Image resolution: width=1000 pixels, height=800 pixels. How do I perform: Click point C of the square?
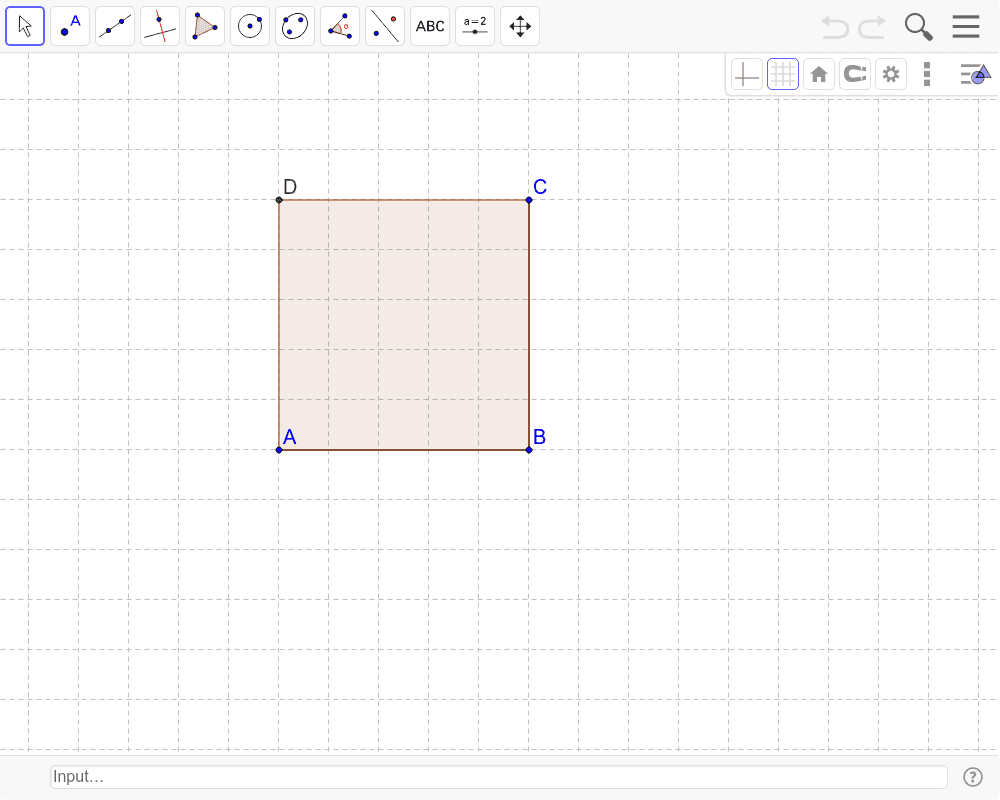(529, 200)
